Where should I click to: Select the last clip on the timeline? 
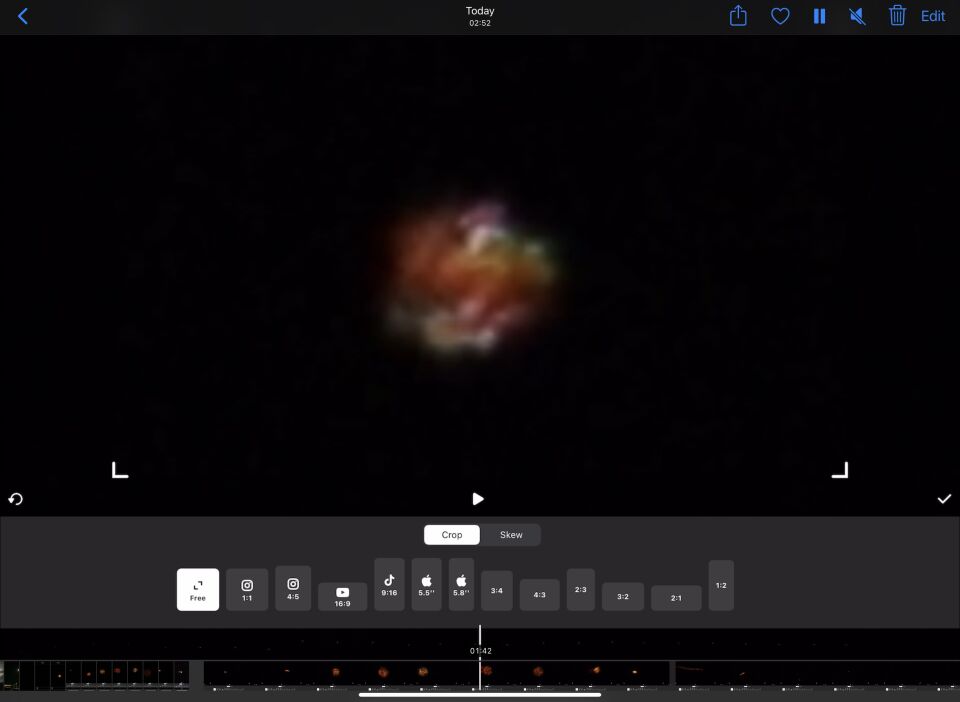(x=817, y=676)
